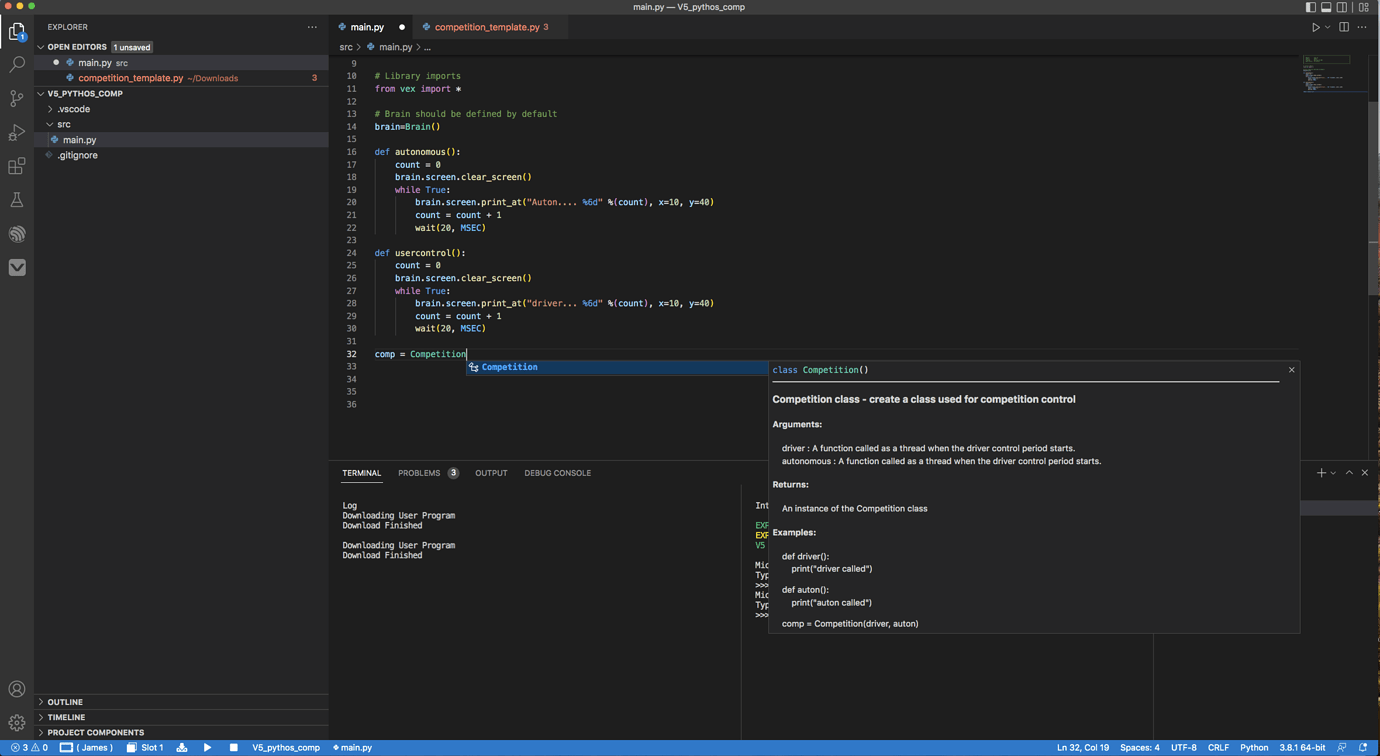Viewport: 1380px width, 756px height.
Task: Open the .gitignore file
Action: coord(77,155)
